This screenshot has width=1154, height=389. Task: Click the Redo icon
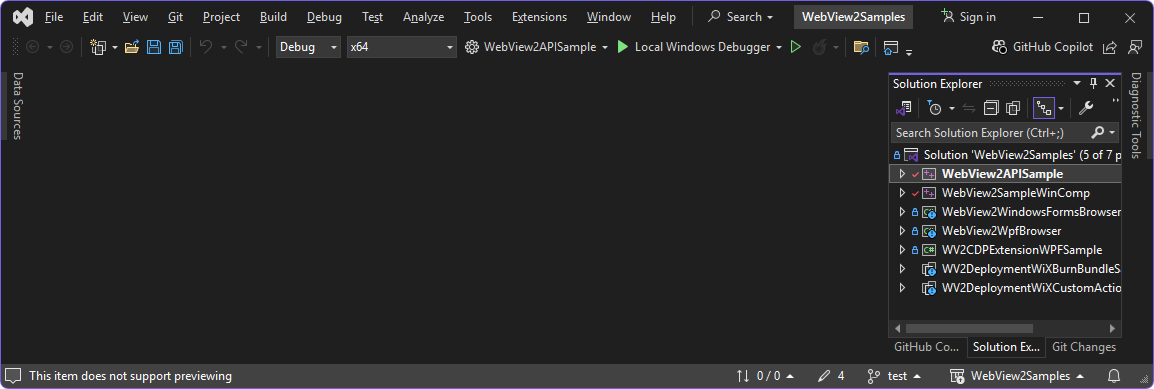241,47
